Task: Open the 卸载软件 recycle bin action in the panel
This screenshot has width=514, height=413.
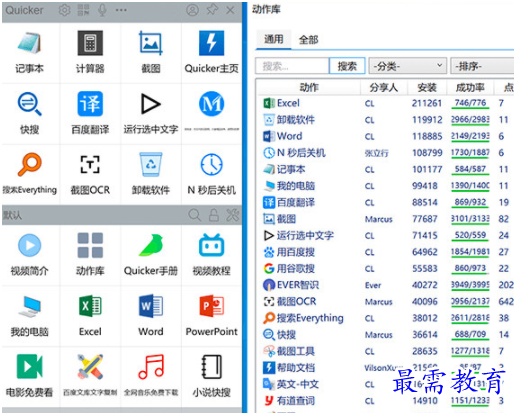Action: tap(151, 174)
